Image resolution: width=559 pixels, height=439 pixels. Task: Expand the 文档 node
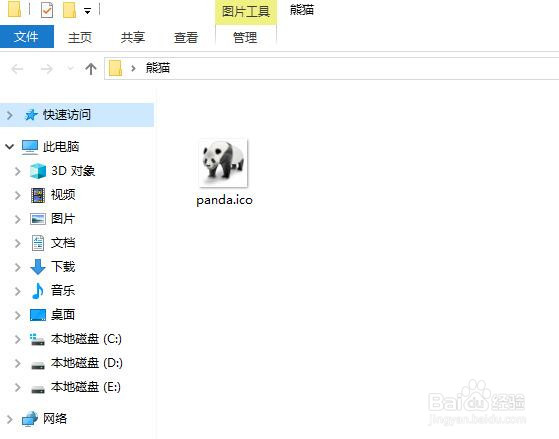[x=17, y=243]
